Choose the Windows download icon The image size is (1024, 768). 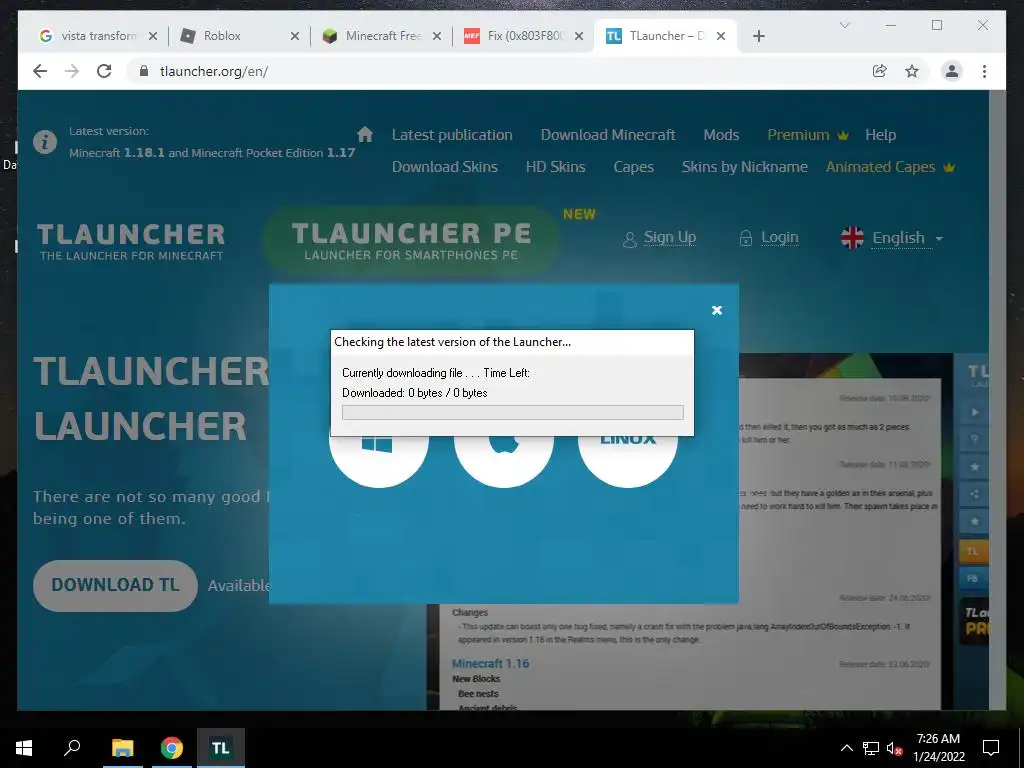379,461
